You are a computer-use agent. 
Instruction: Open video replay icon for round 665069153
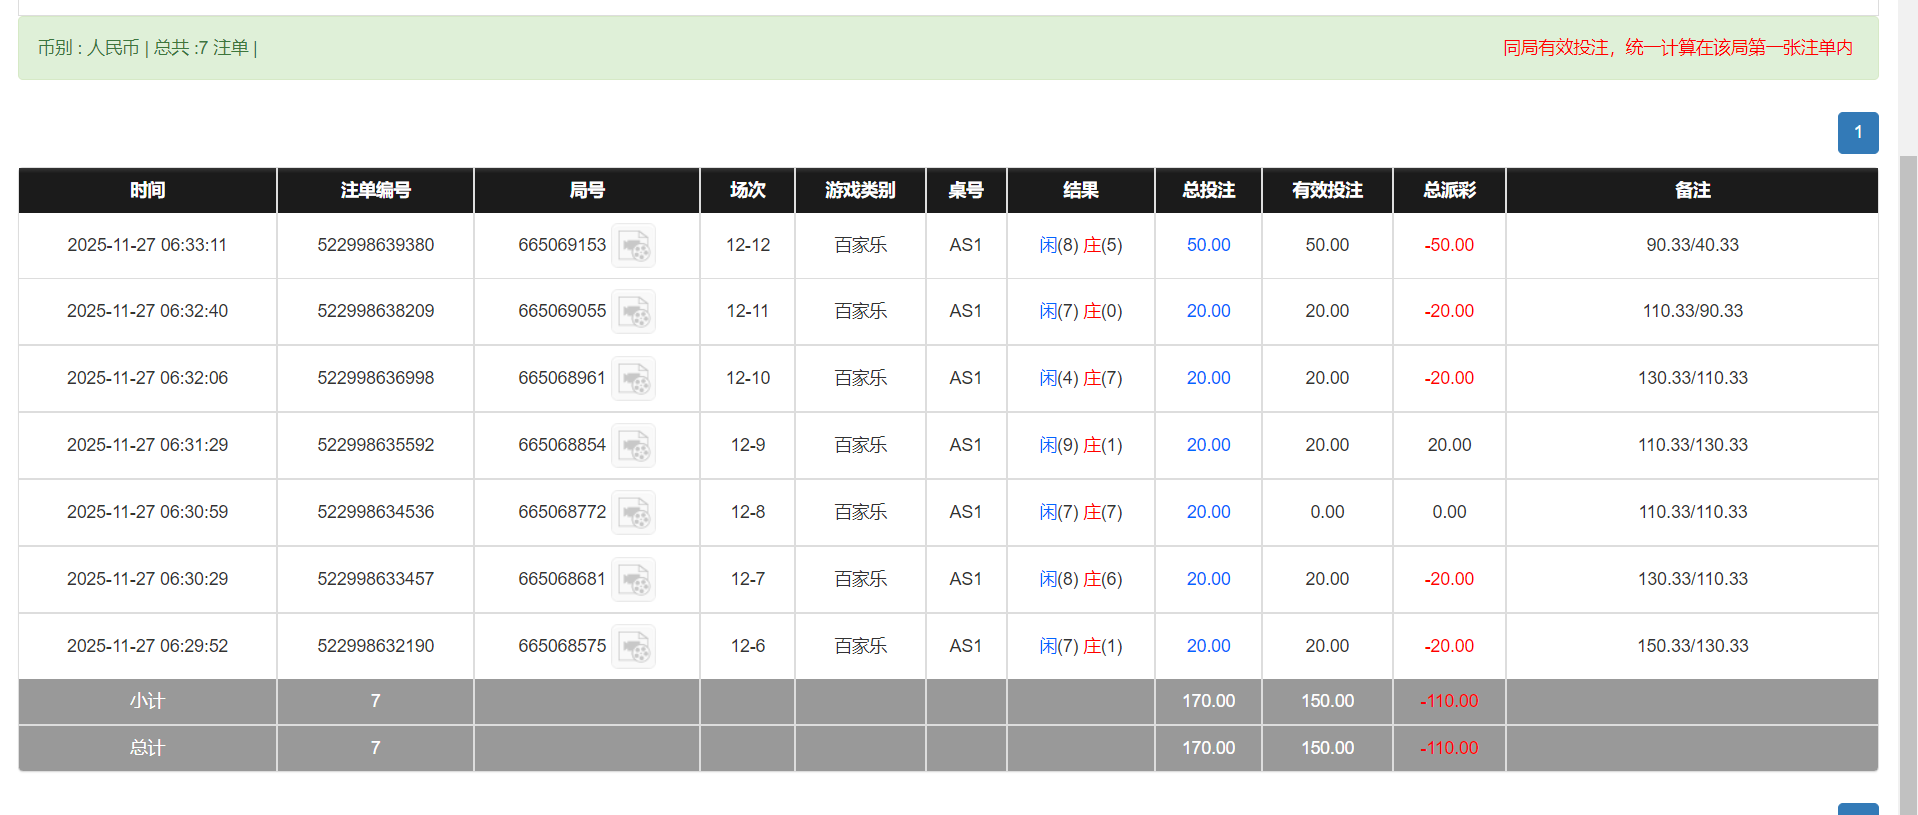coord(633,245)
